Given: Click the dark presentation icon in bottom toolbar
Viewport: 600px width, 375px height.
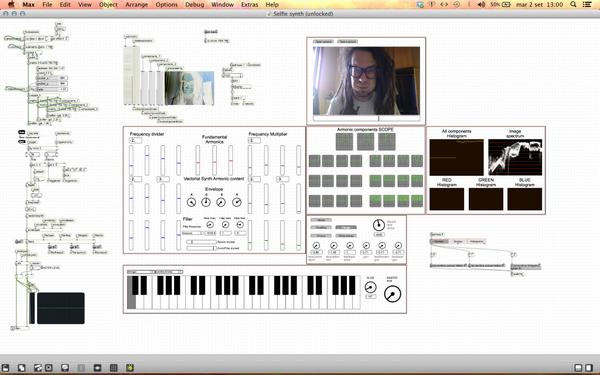Looking at the screenshot, I should 97,368.
